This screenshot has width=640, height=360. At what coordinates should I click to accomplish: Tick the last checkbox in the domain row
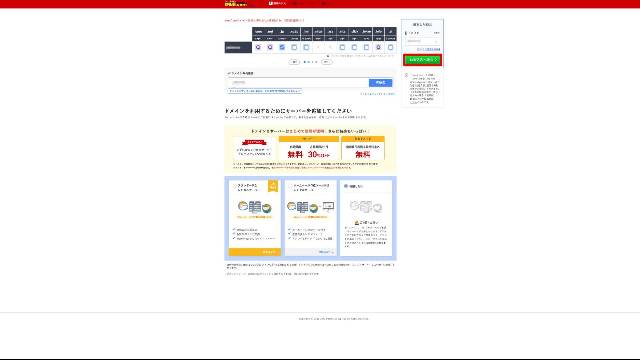coord(391,47)
